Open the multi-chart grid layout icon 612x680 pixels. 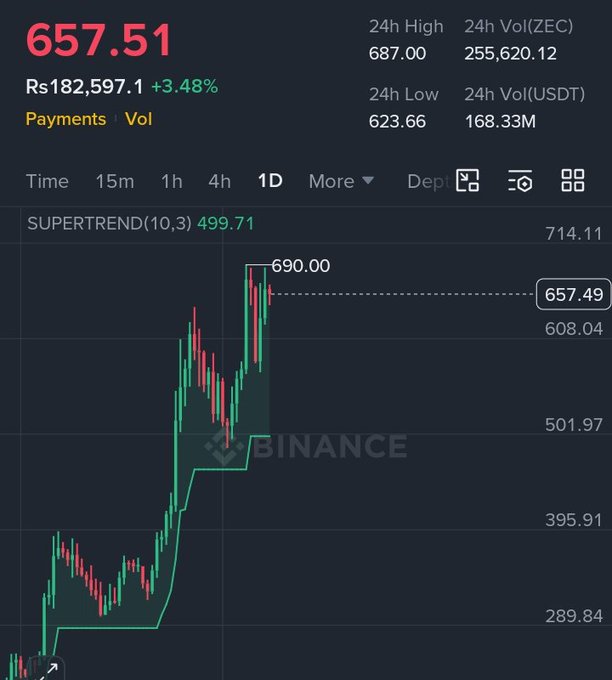click(573, 180)
